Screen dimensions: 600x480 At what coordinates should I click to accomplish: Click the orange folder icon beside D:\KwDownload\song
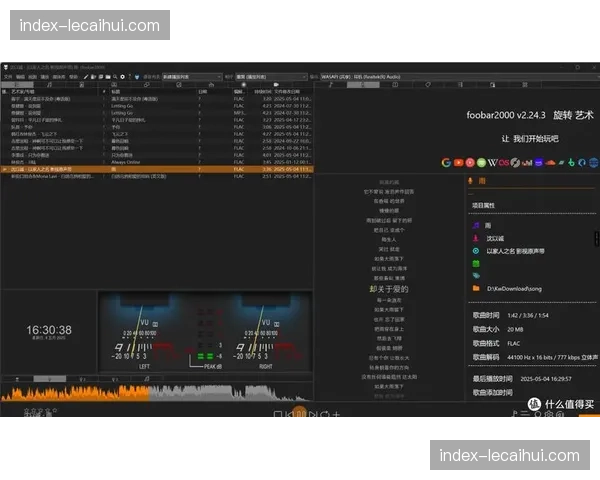pyautogui.click(x=477, y=288)
